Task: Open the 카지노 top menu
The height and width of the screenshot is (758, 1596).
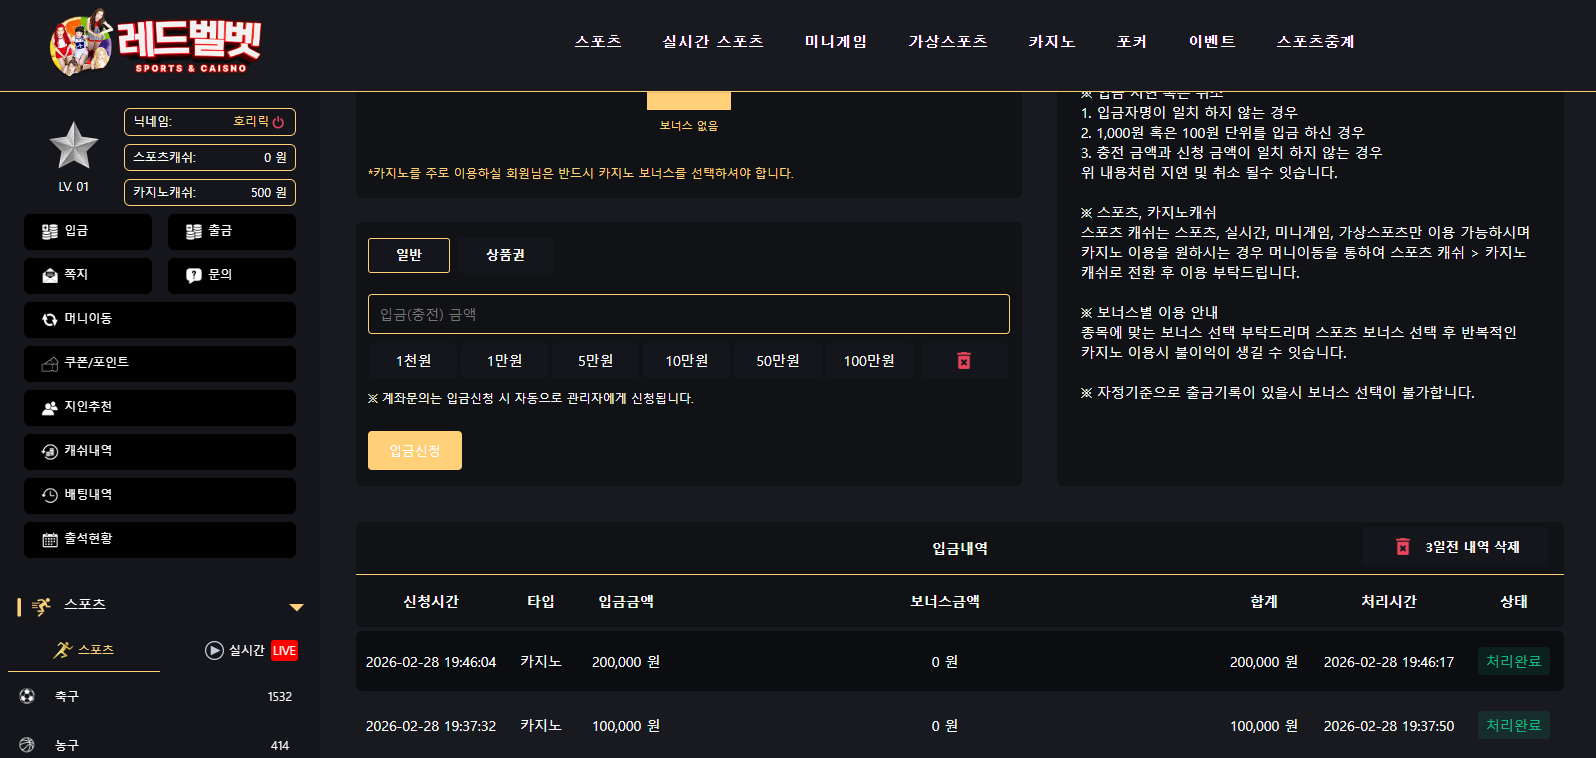Action: [x=1051, y=41]
